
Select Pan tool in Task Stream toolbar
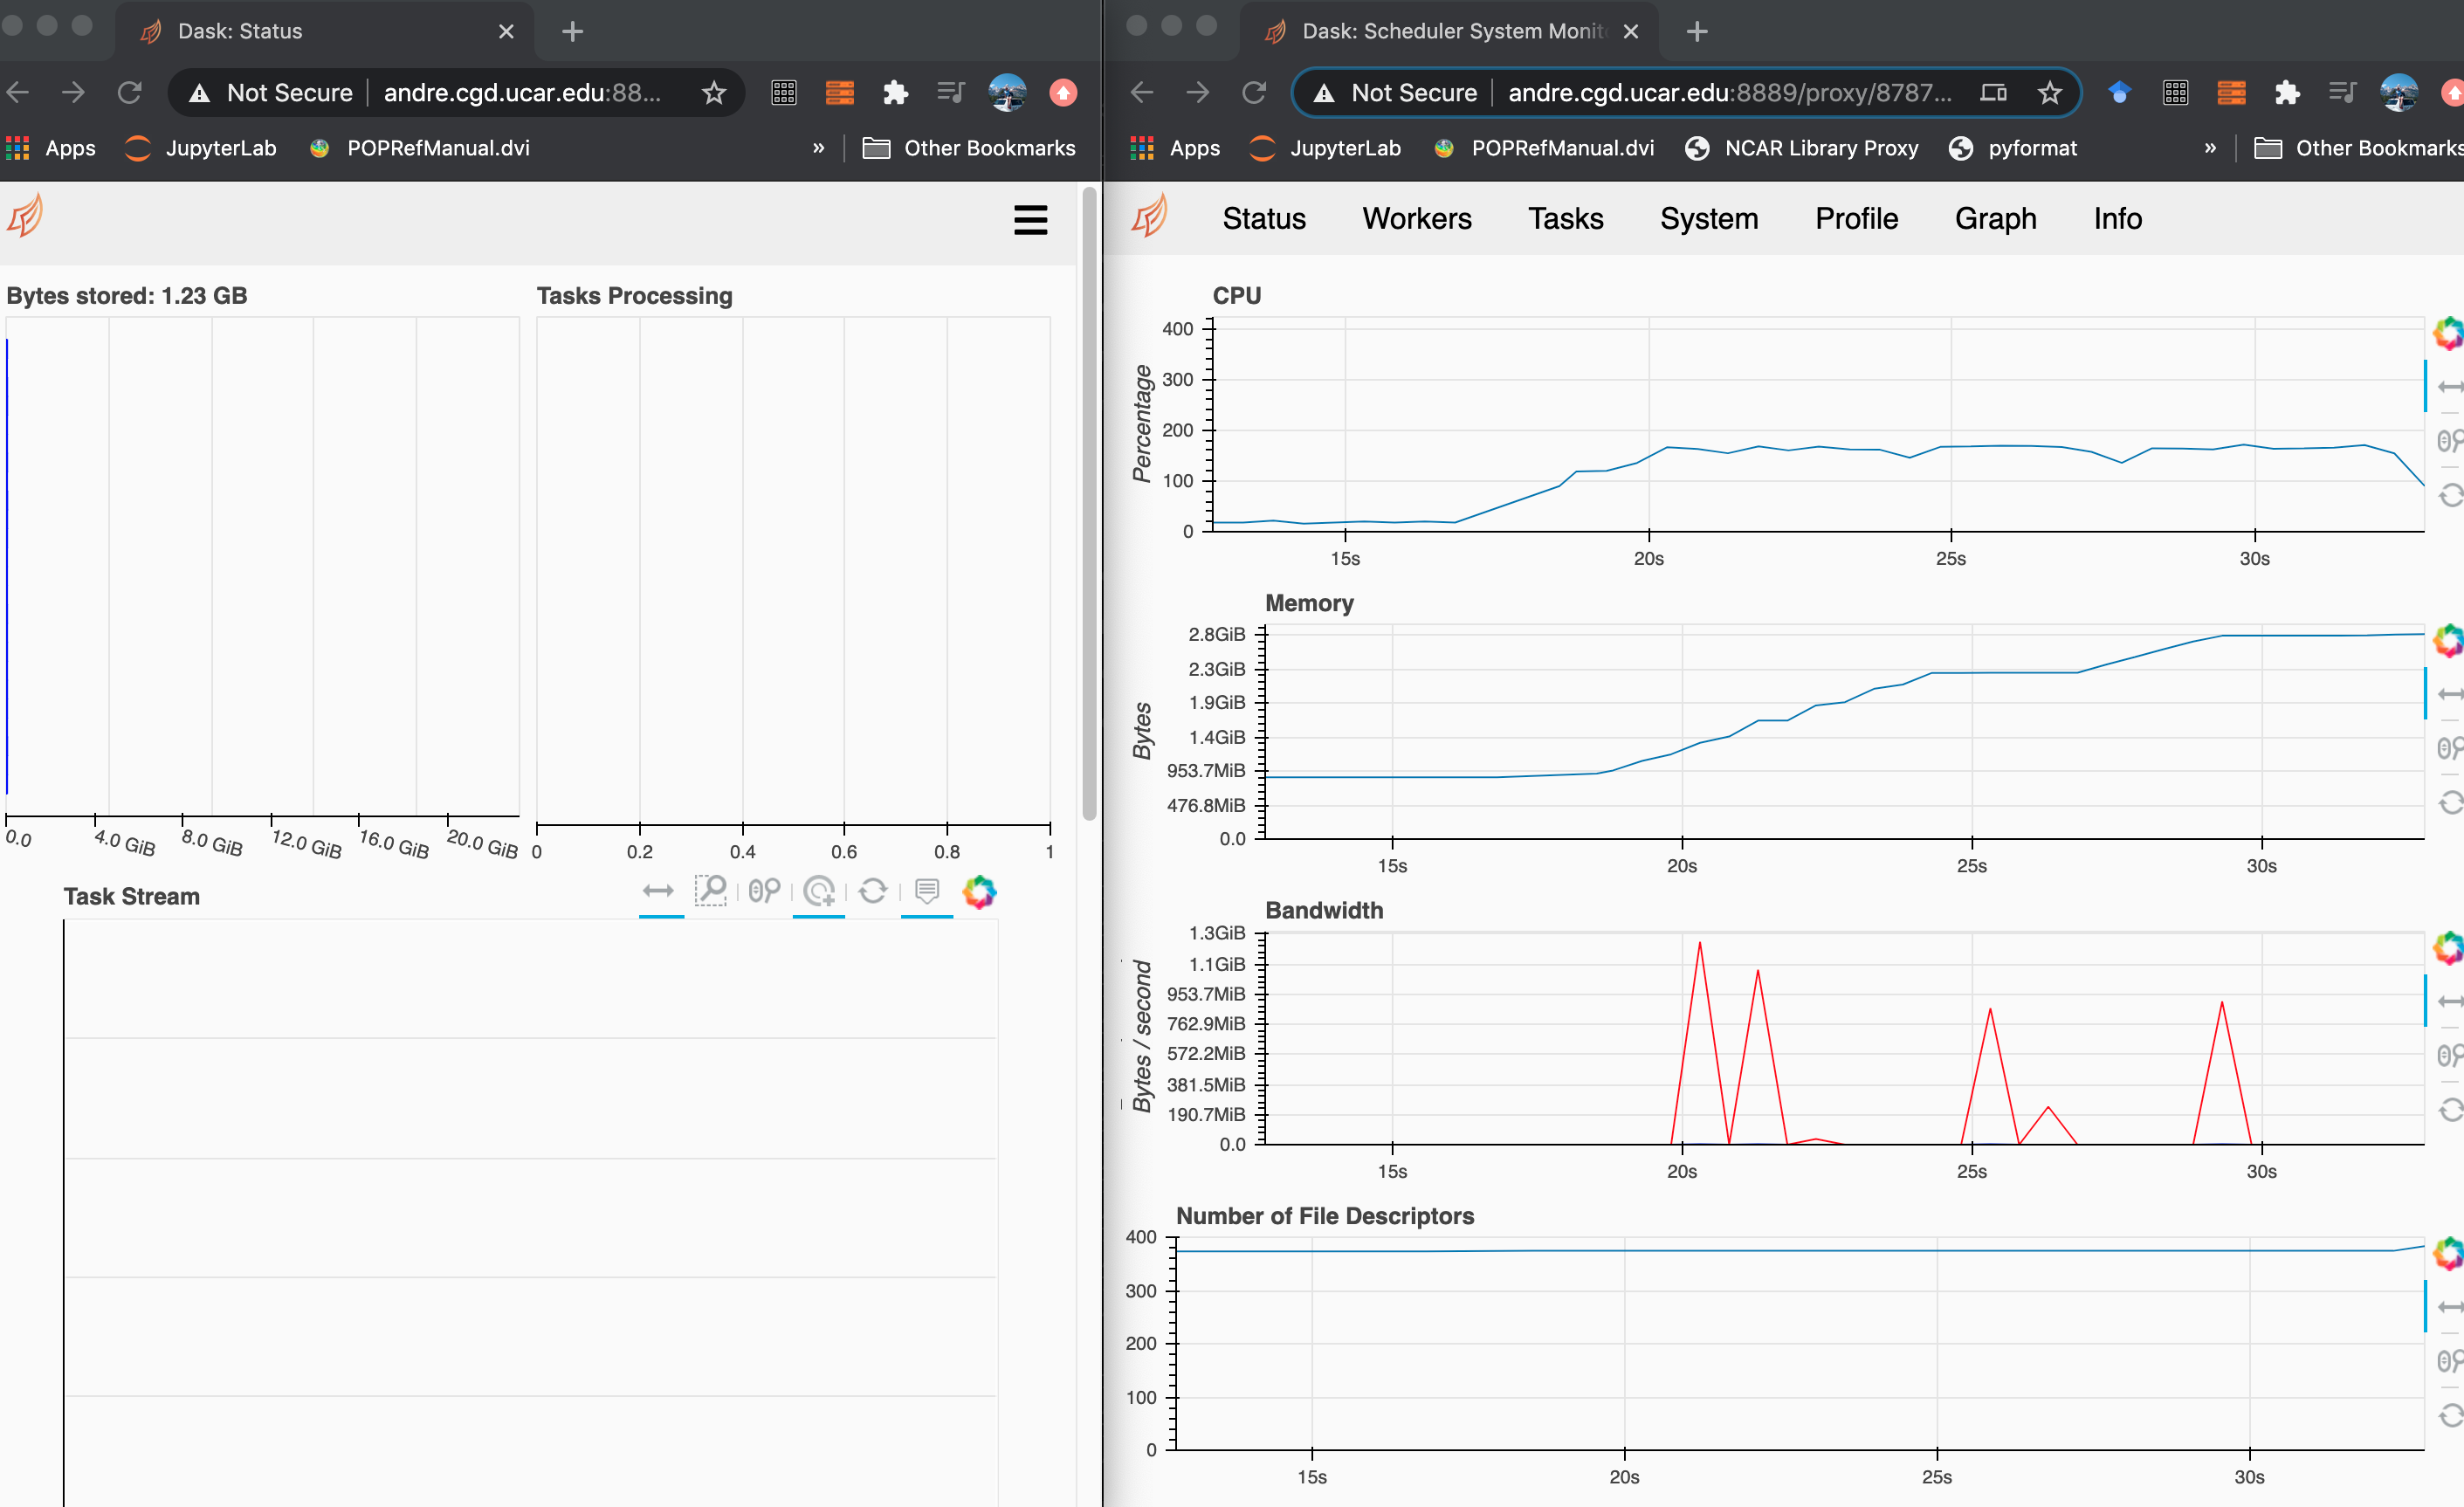coord(658,891)
